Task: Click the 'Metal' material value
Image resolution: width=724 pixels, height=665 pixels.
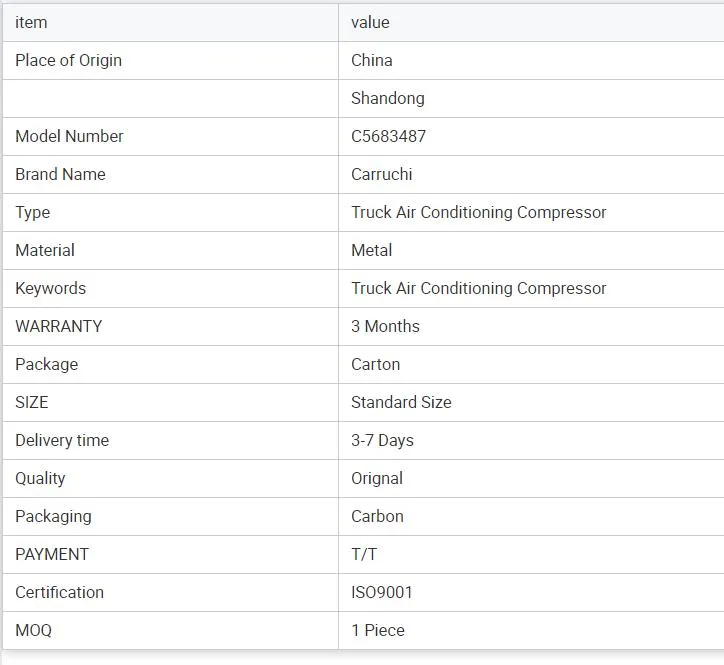Action: pyautogui.click(x=371, y=250)
